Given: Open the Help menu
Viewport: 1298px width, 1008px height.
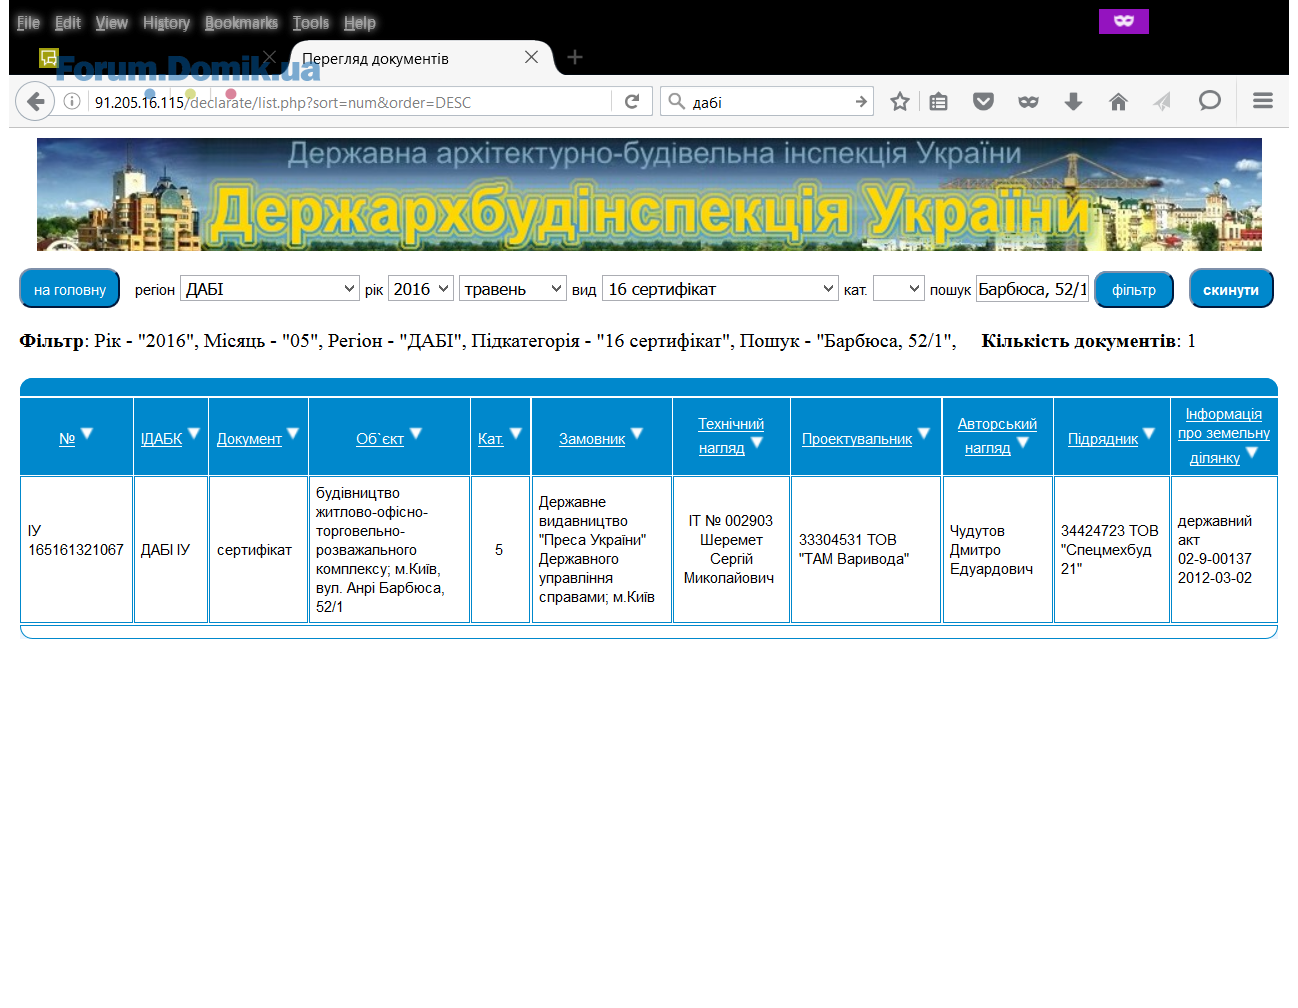Looking at the screenshot, I should tap(360, 22).
